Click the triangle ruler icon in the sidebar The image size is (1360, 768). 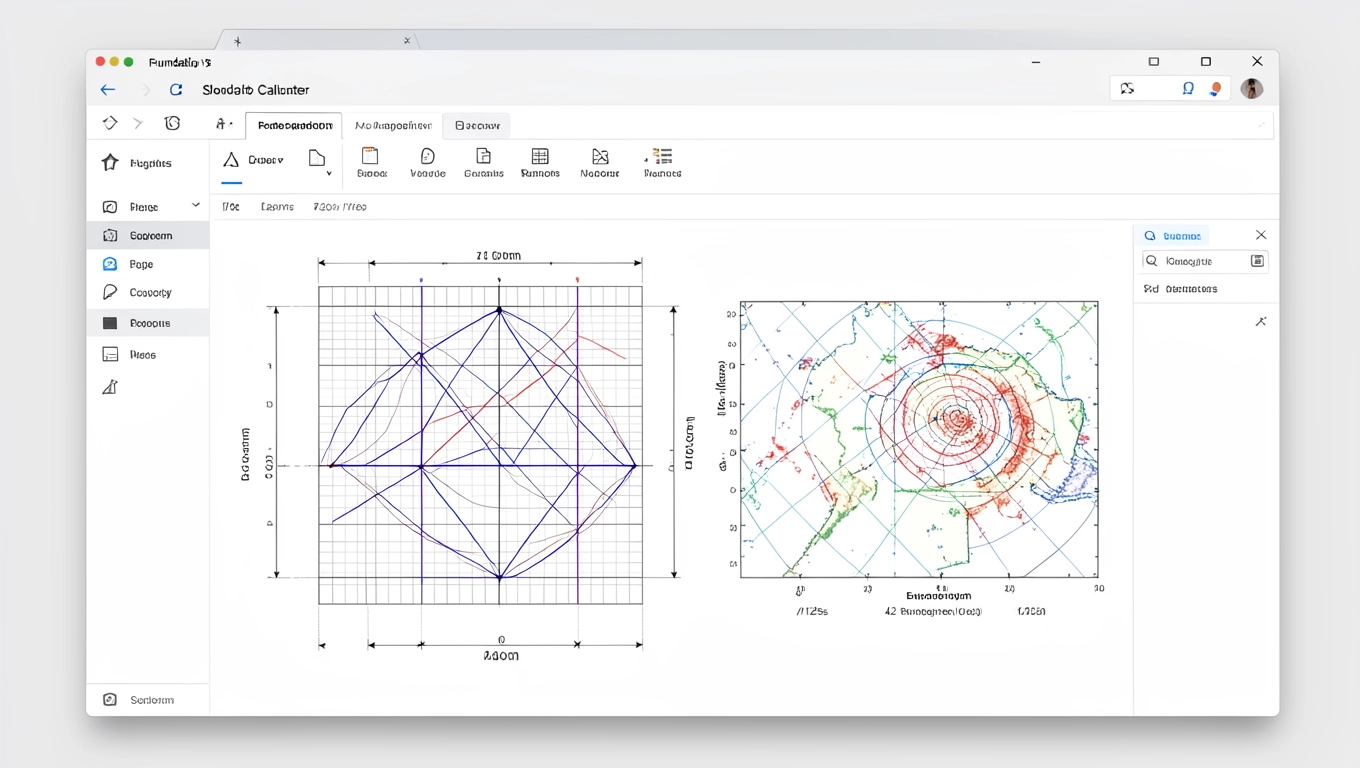coord(110,387)
